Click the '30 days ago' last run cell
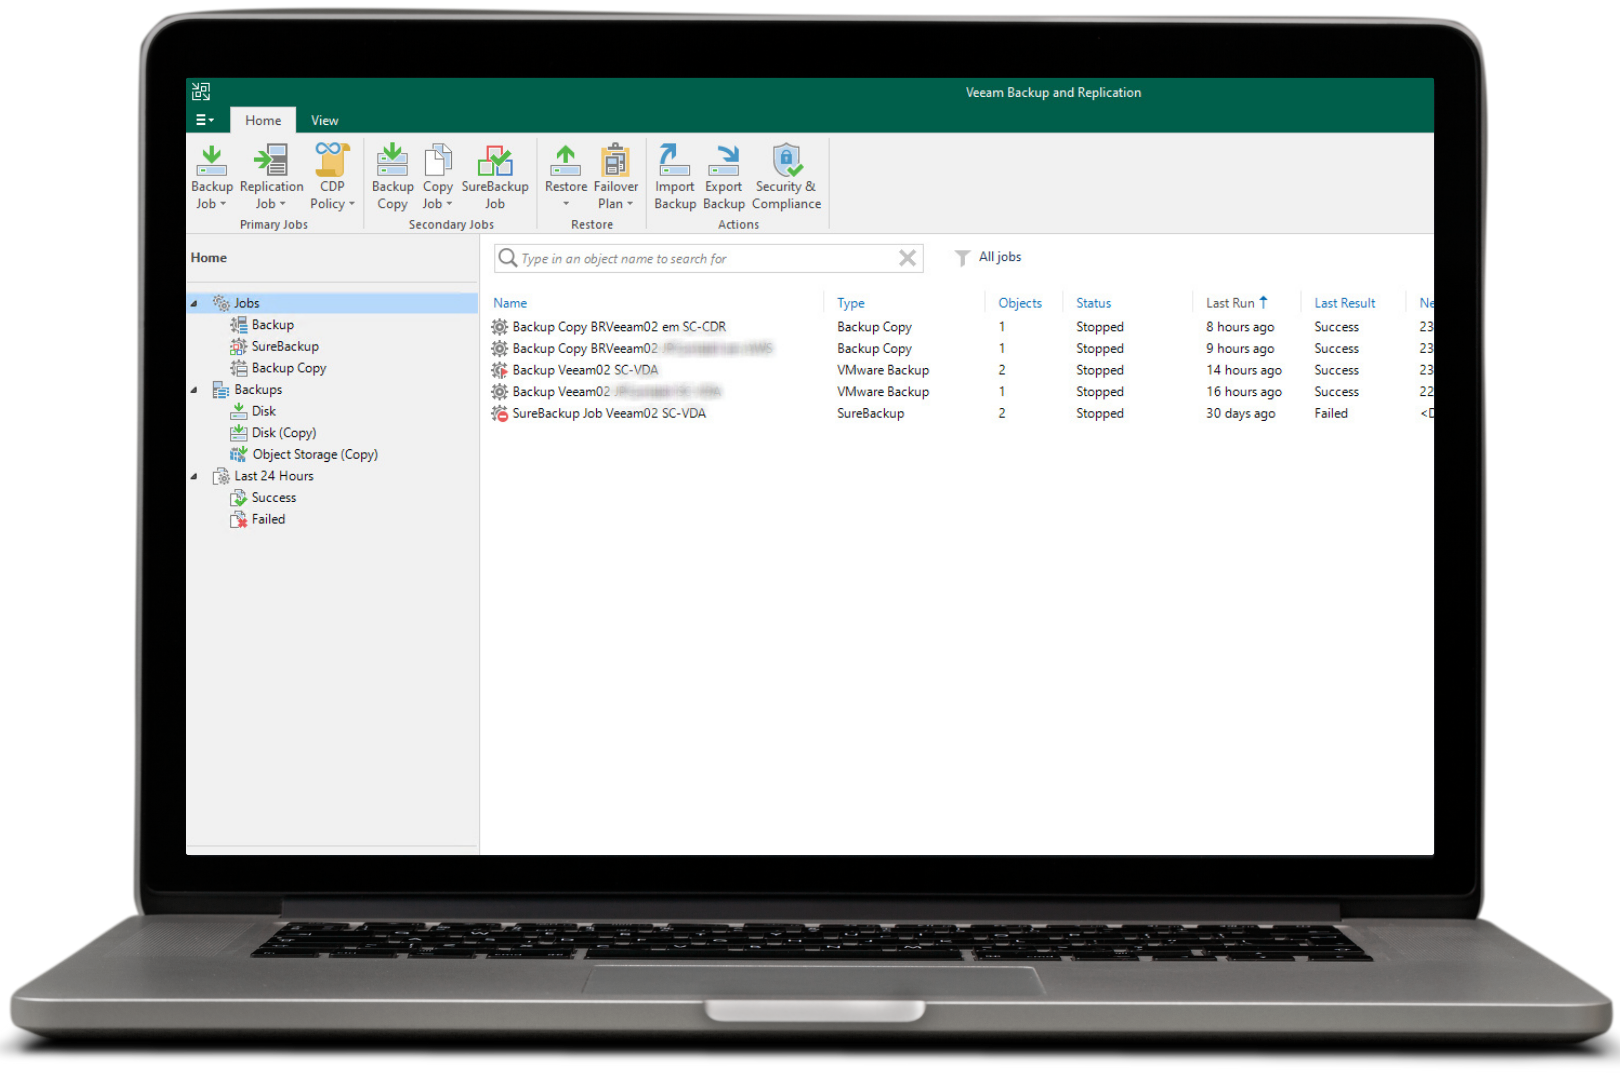 1240,413
